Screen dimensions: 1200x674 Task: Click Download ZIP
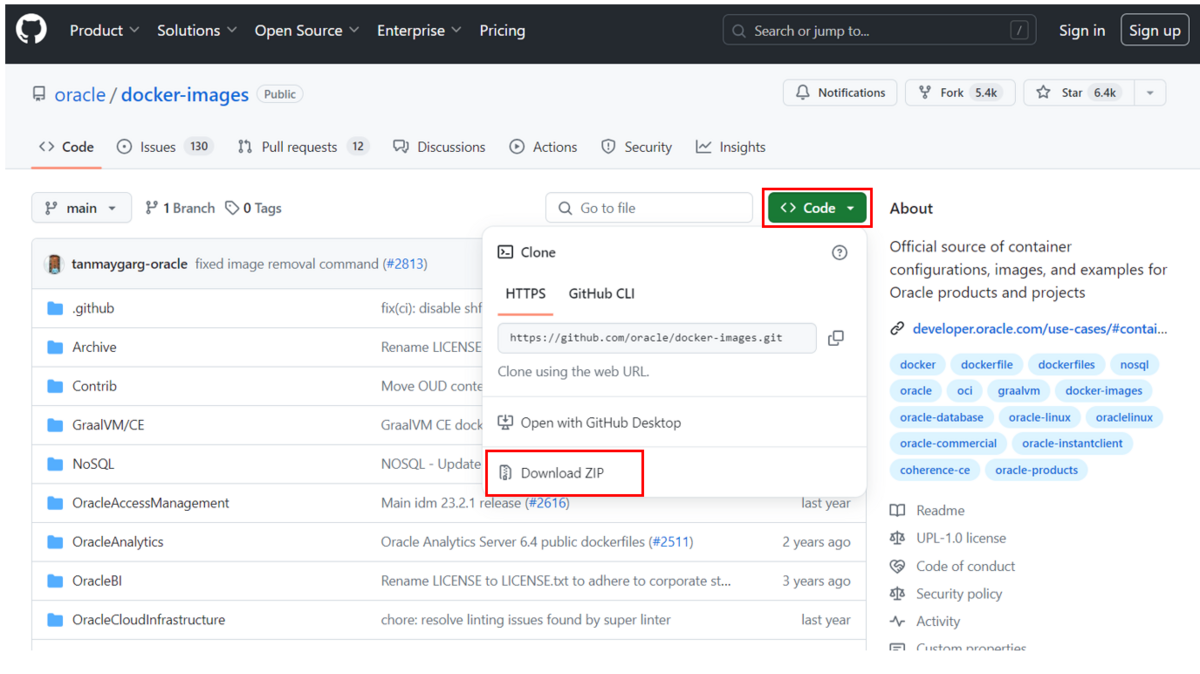[x=561, y=473]
